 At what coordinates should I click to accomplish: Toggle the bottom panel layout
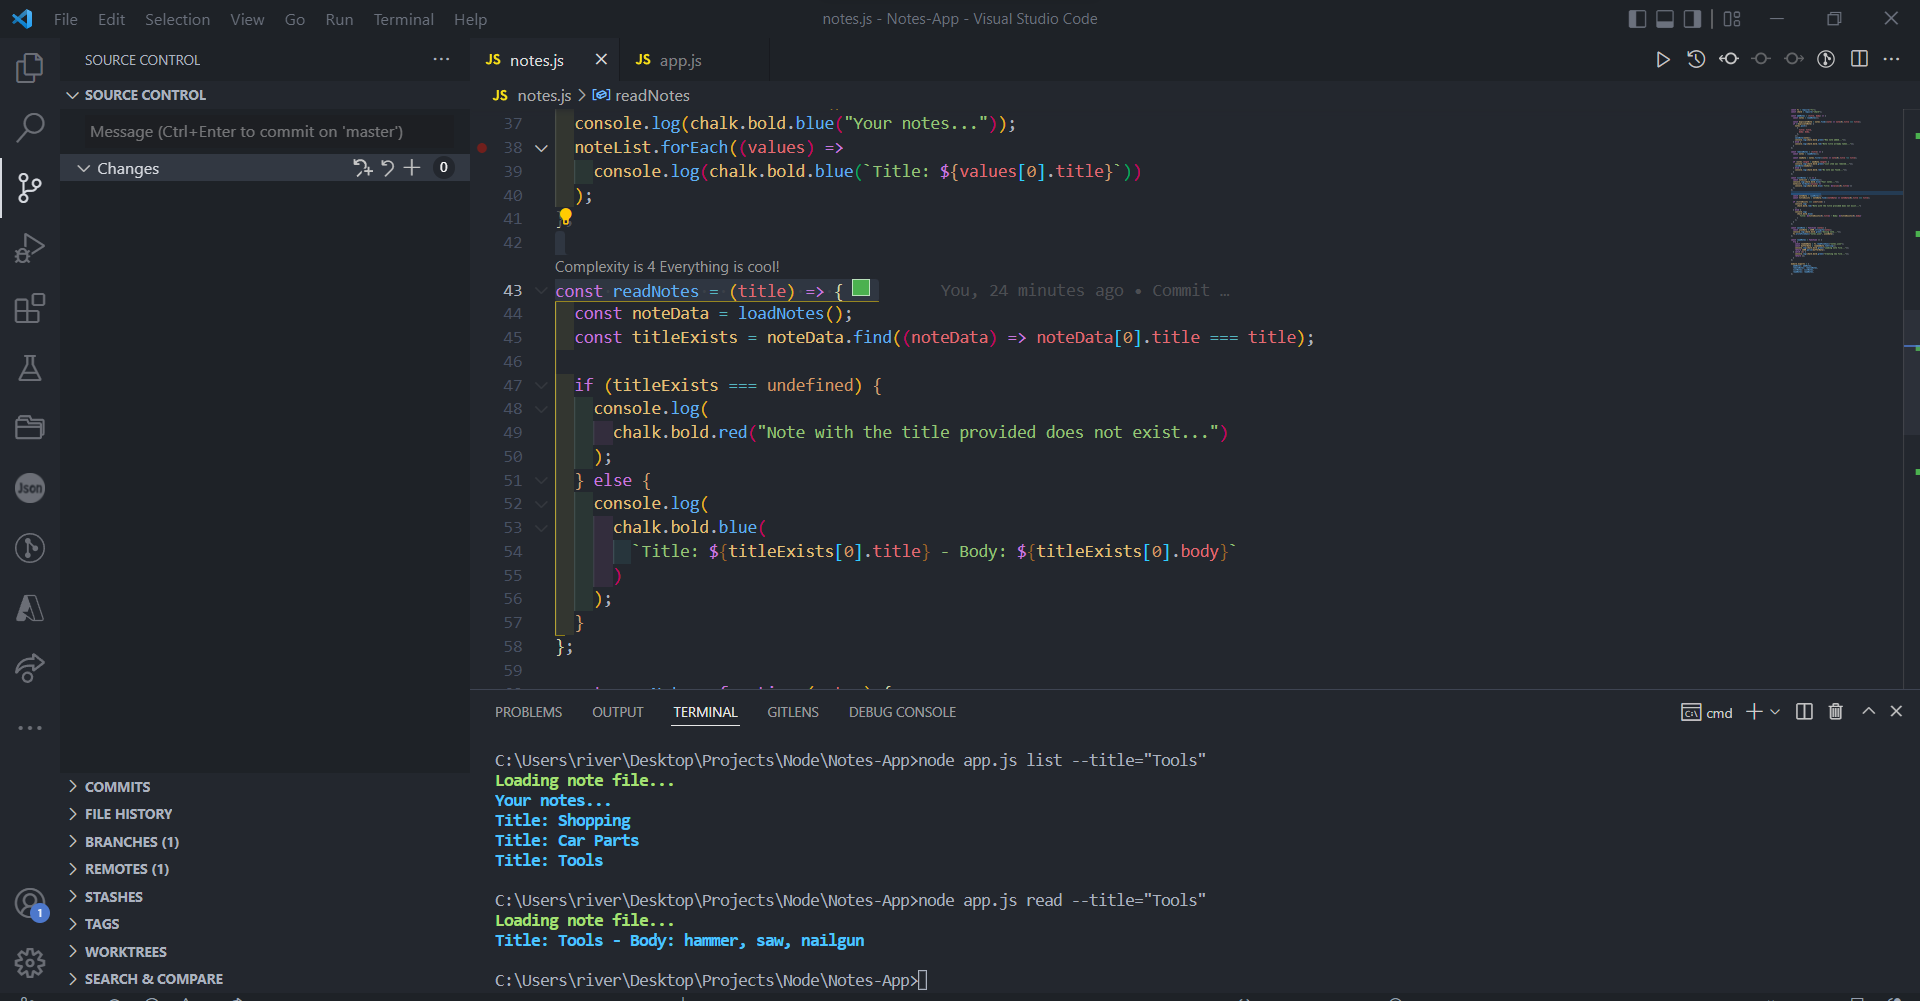[1665, 19]
